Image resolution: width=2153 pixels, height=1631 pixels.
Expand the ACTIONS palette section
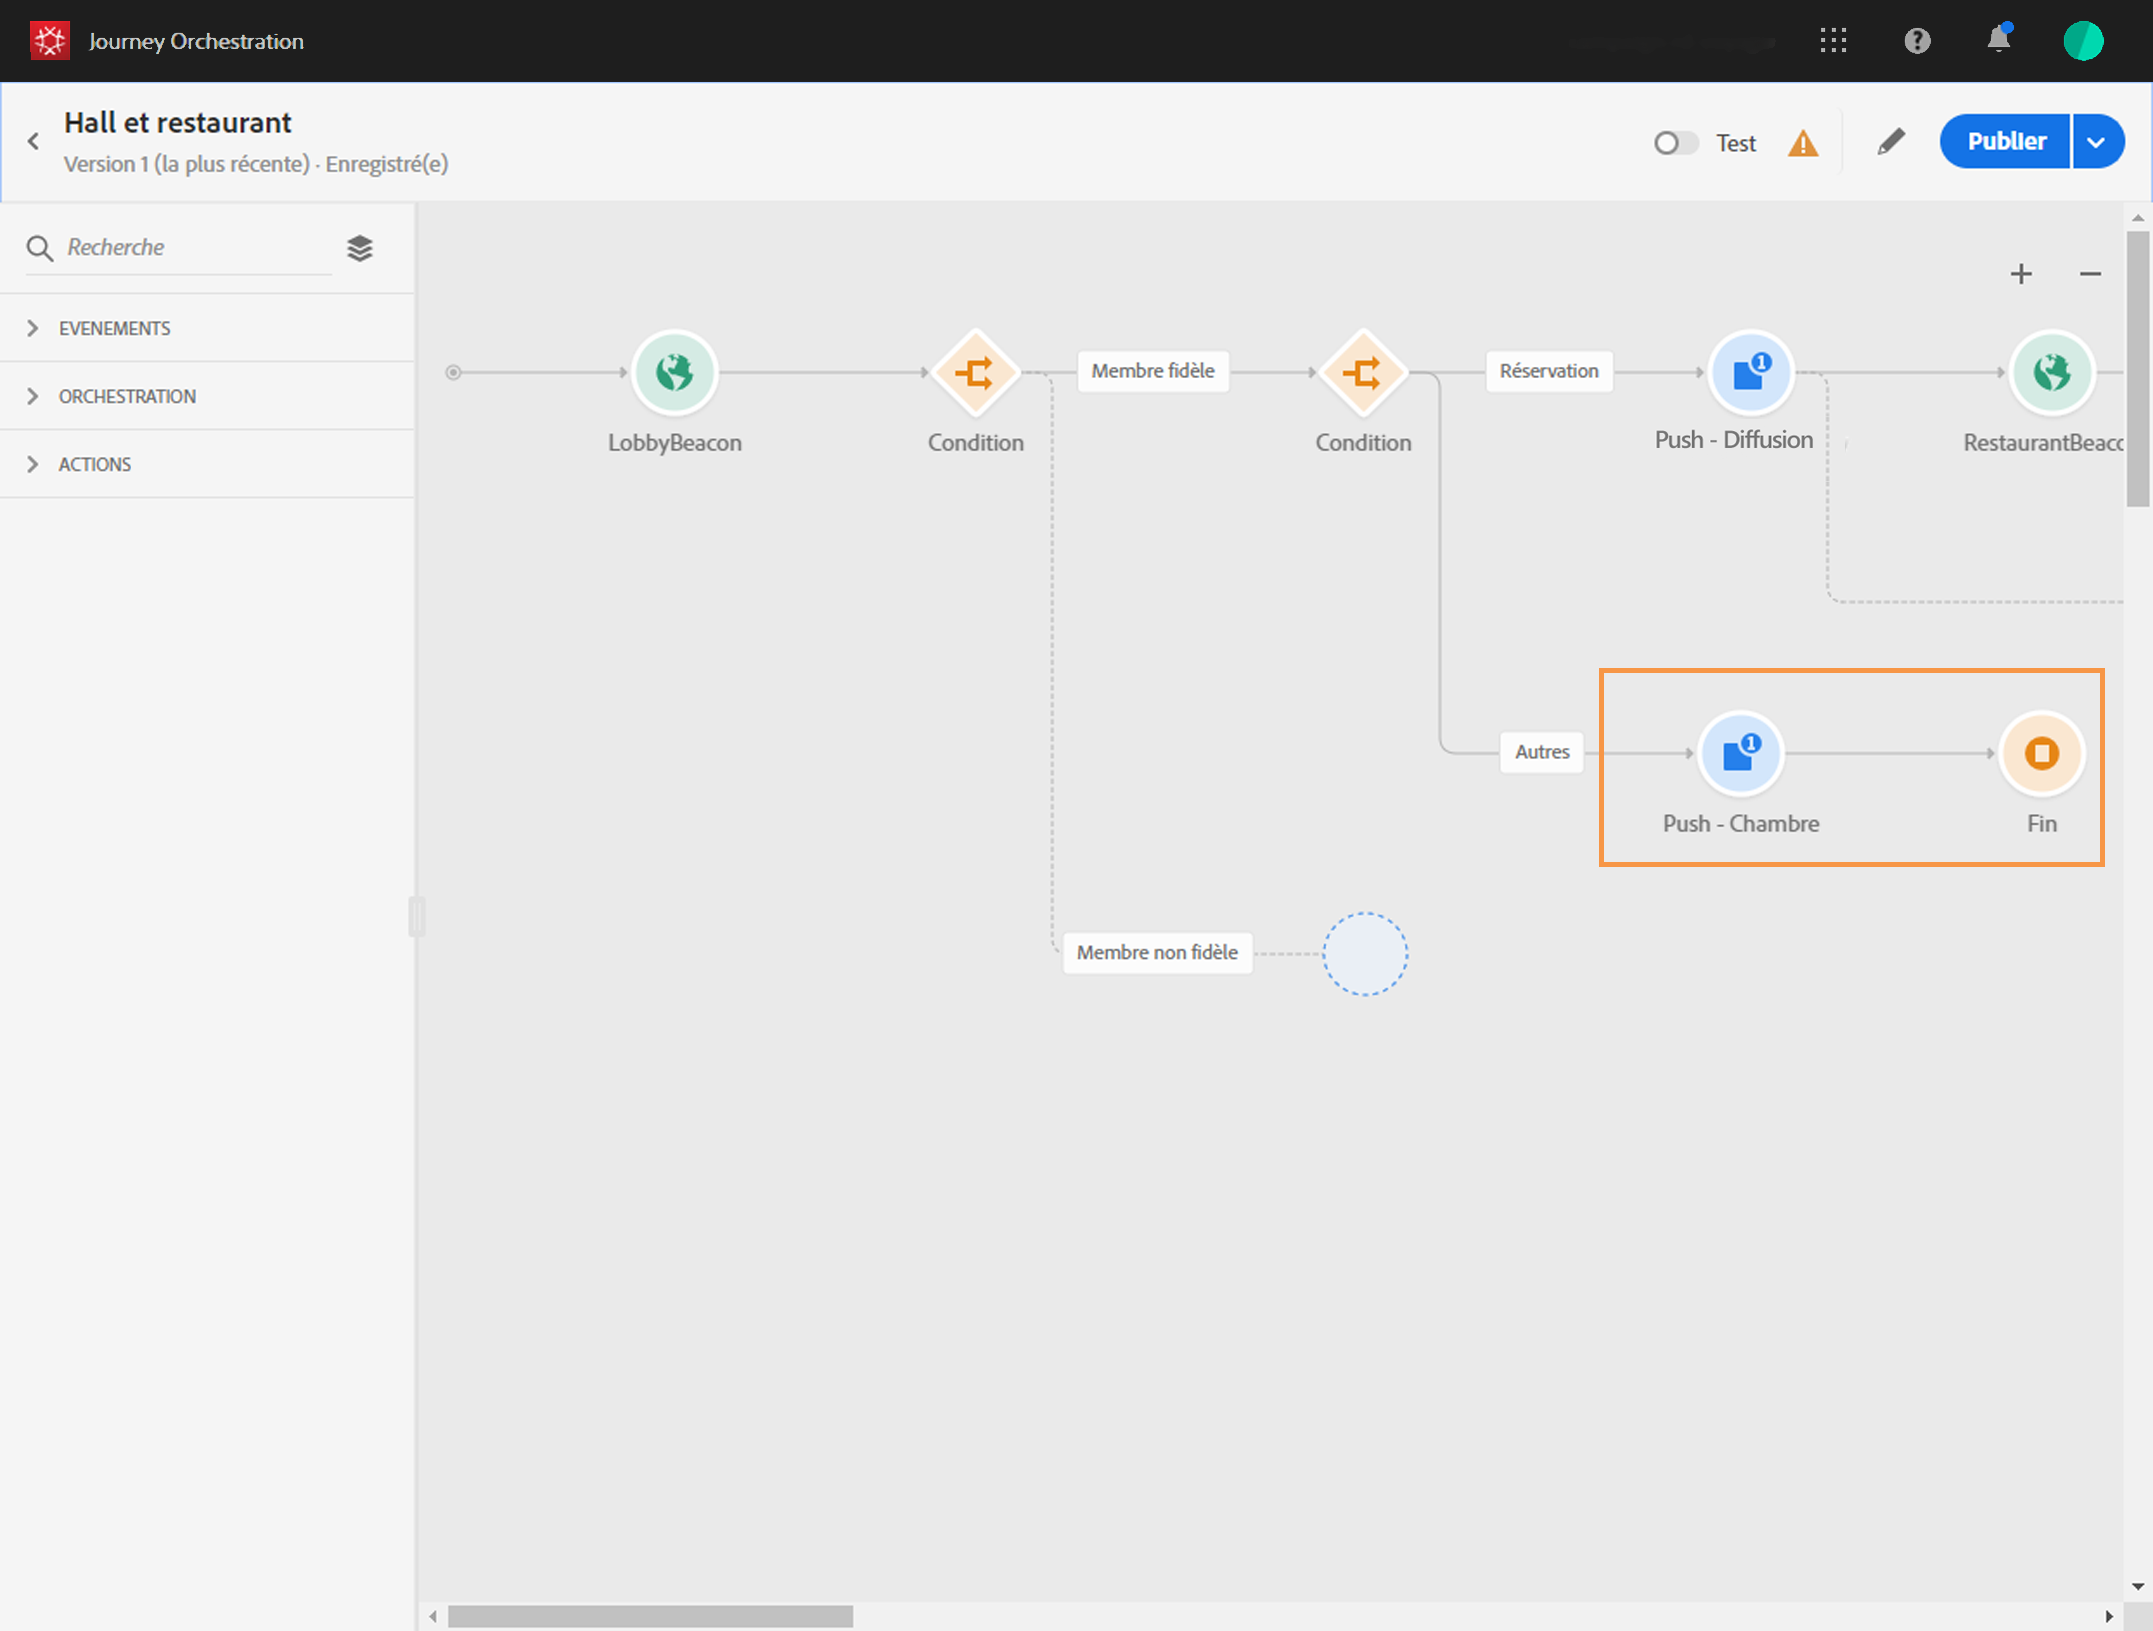[x=94, y=464]
